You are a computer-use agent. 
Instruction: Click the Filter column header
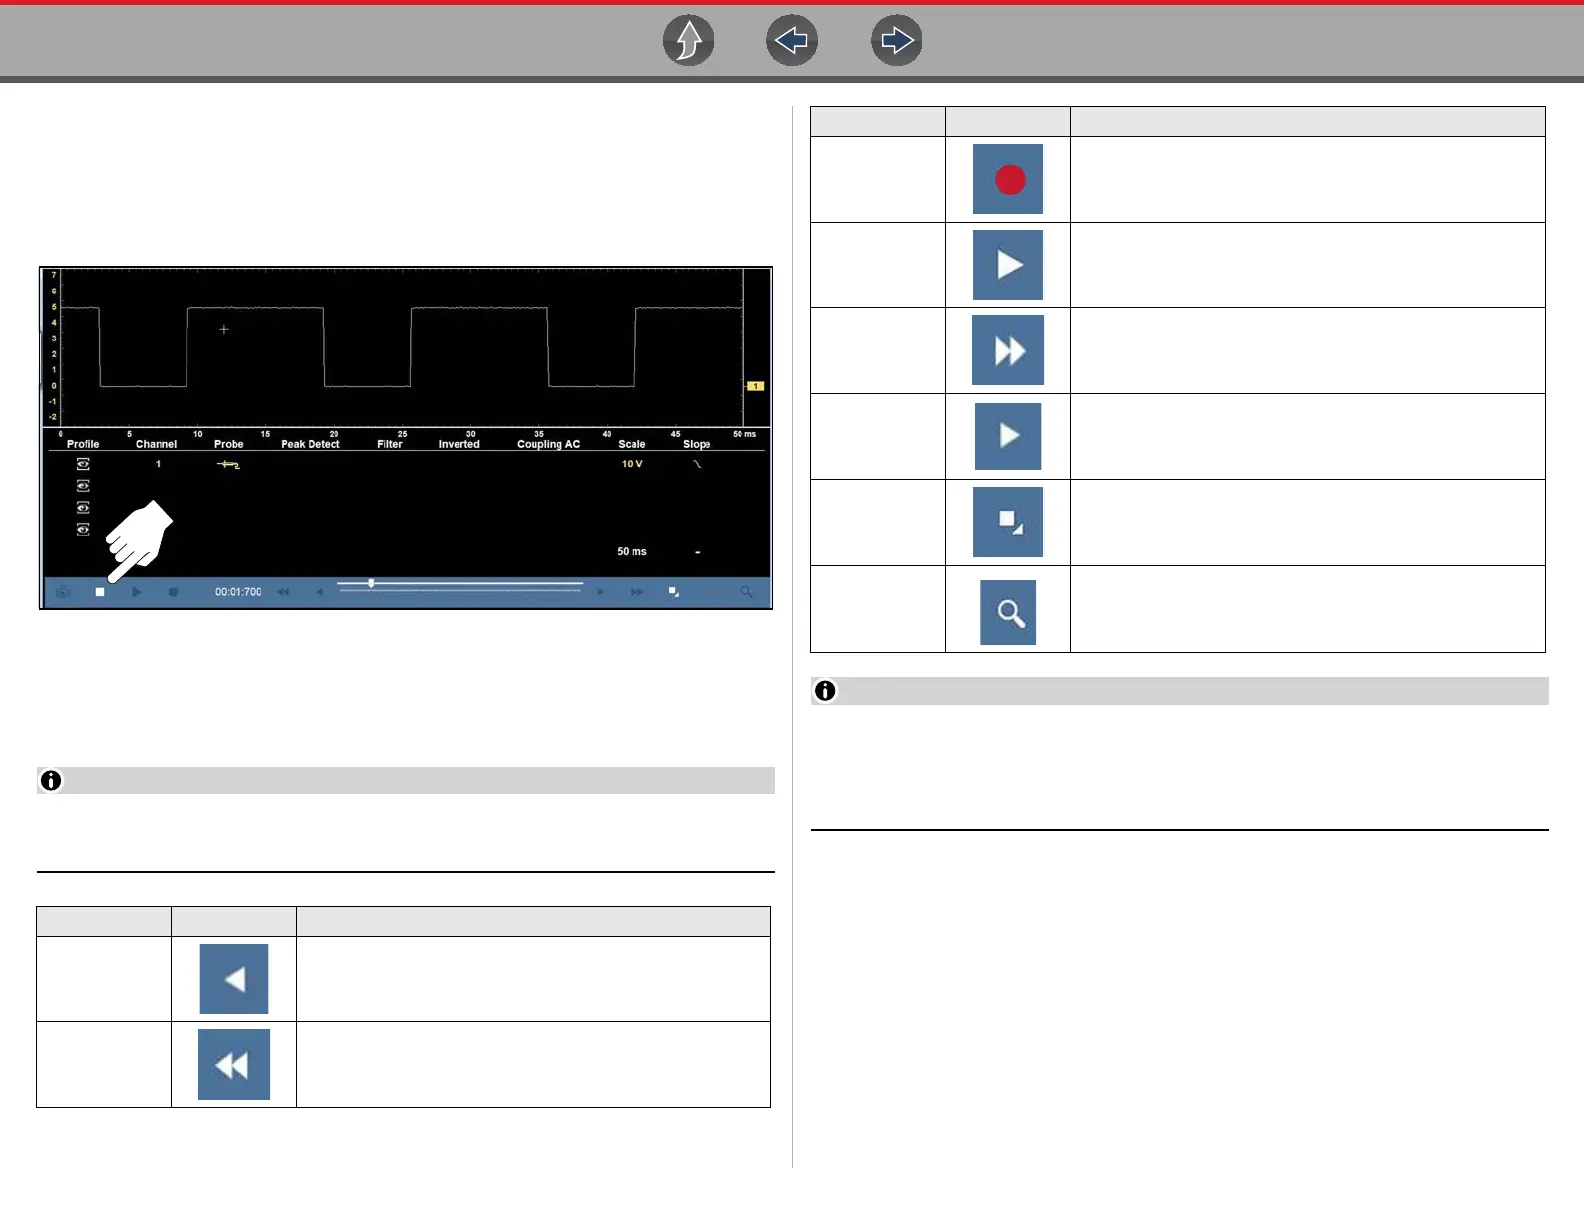pyautogui.click(x=390, y=444)
